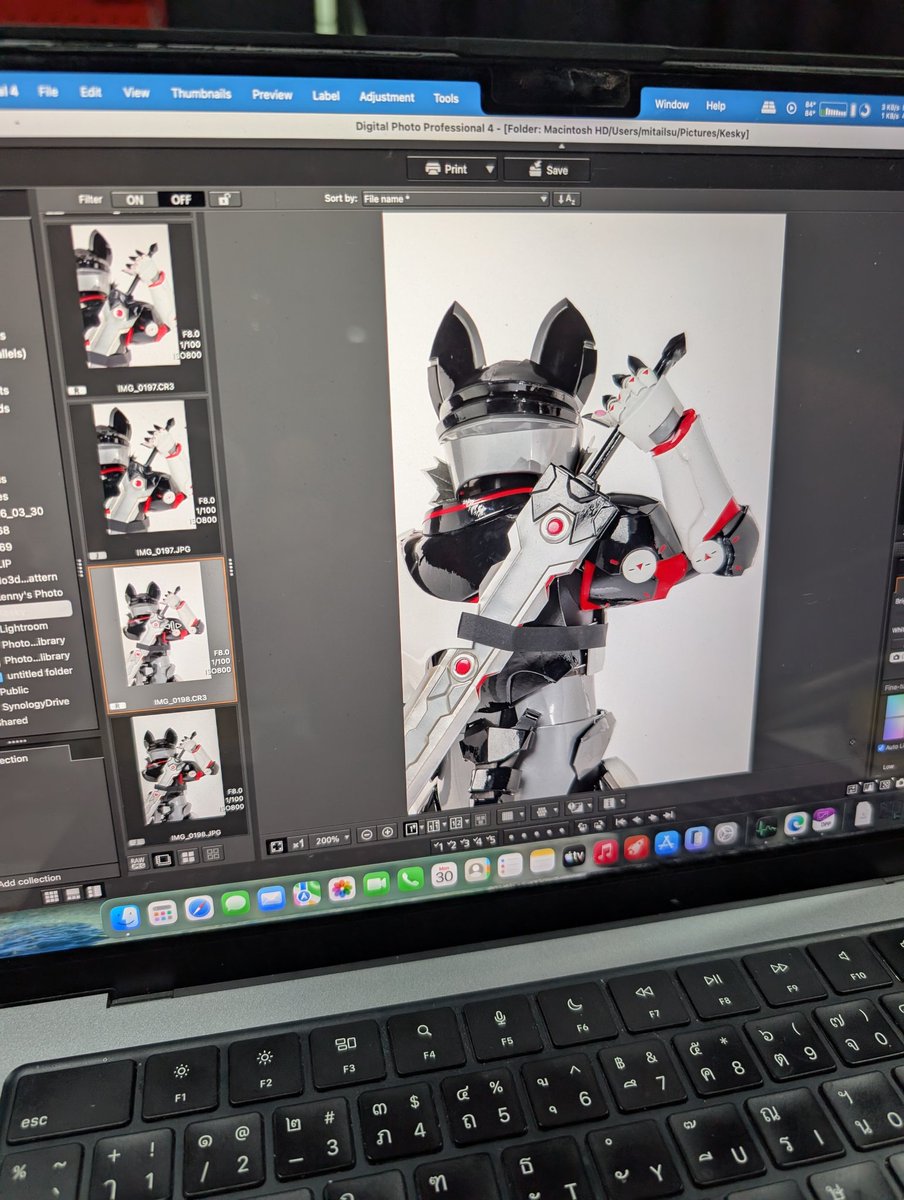Viewport: 904px width, 1200px height.
Task: Open the Edit menu
Action: point(91,92)
